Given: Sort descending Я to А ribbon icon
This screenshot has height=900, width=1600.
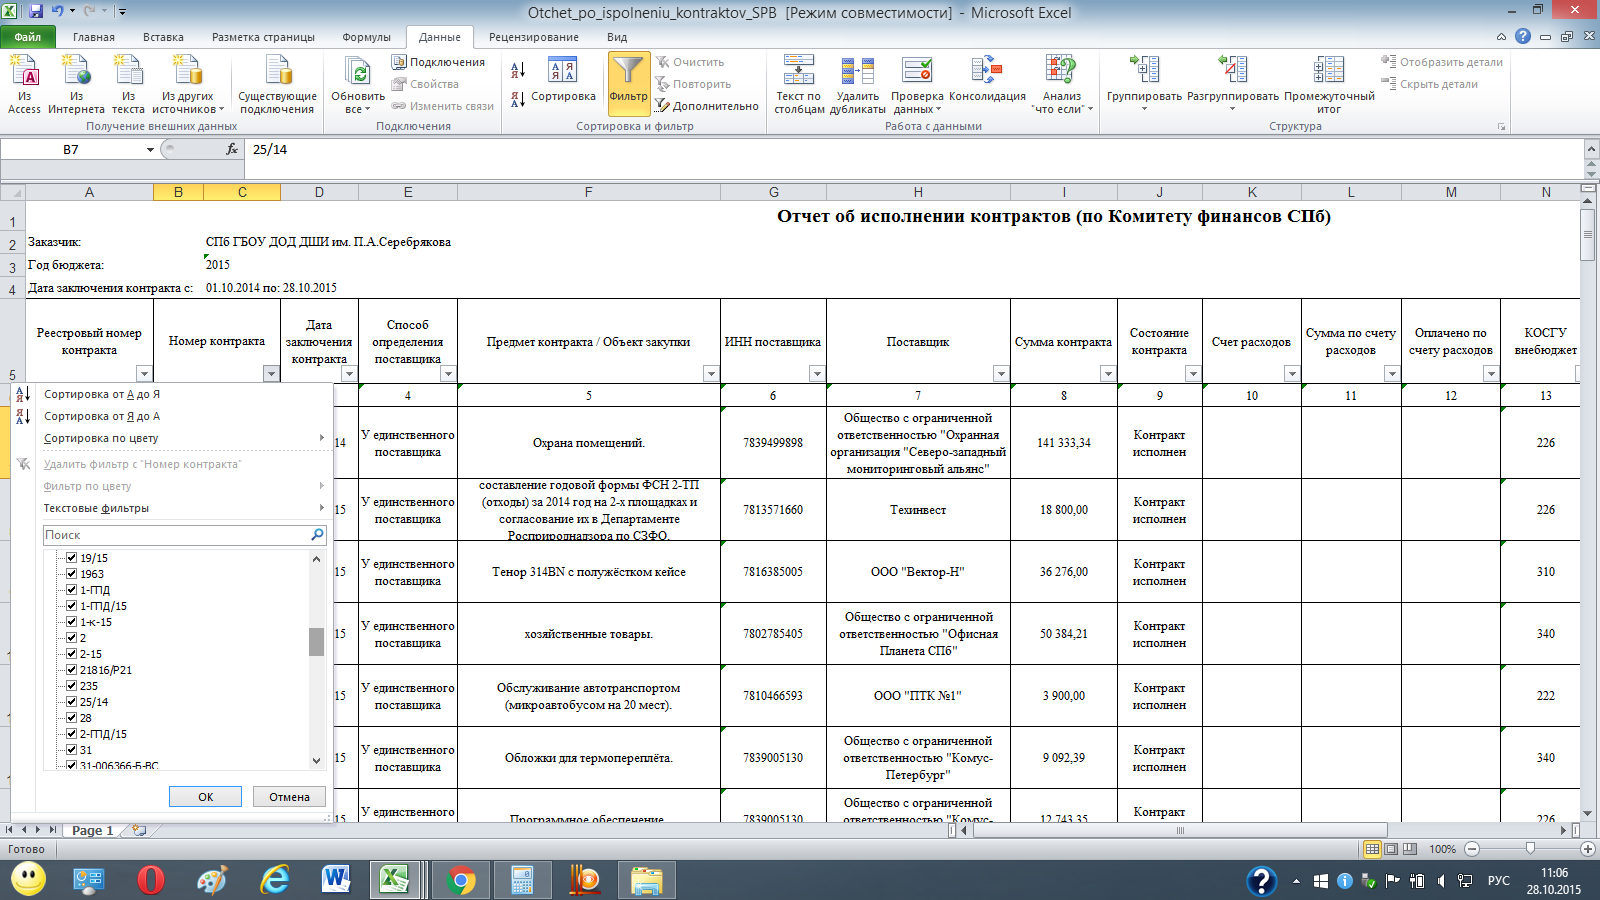Looking at the screenshot, I should click(x=518, y=99).
